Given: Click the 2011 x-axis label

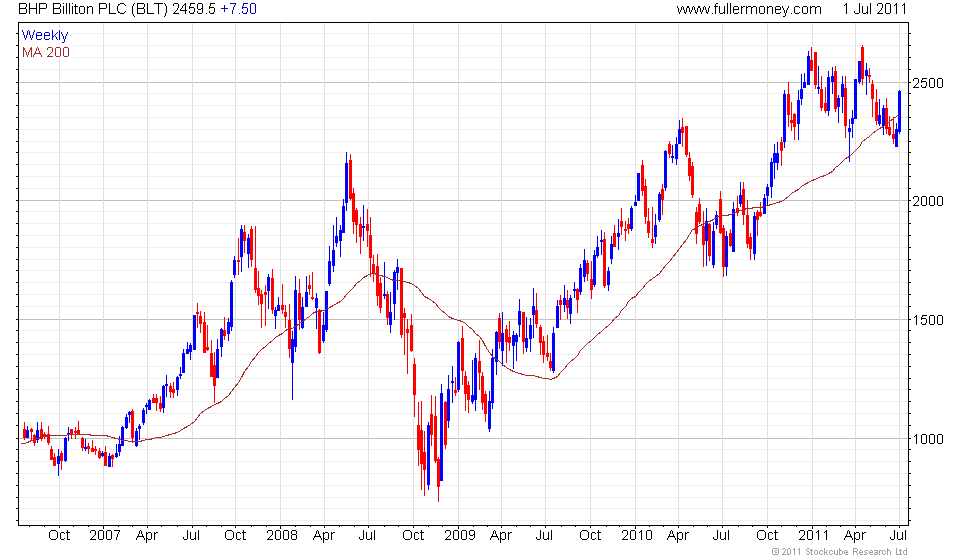Looking at the screenshot, I should (x=813, y=536).
